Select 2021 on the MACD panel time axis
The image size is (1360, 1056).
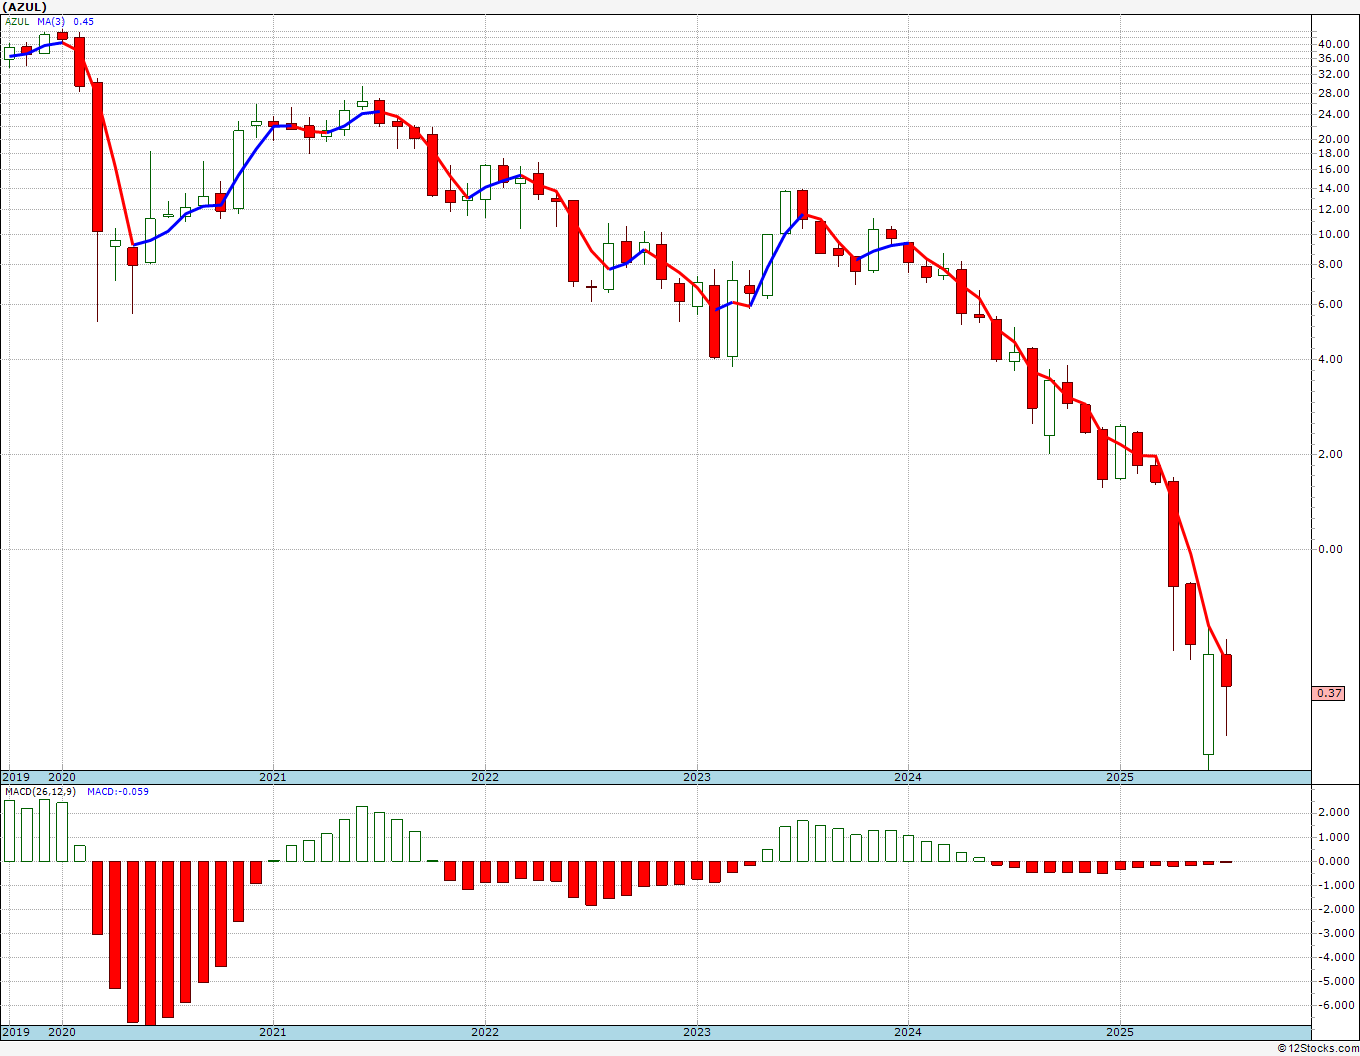[273, 1032]
